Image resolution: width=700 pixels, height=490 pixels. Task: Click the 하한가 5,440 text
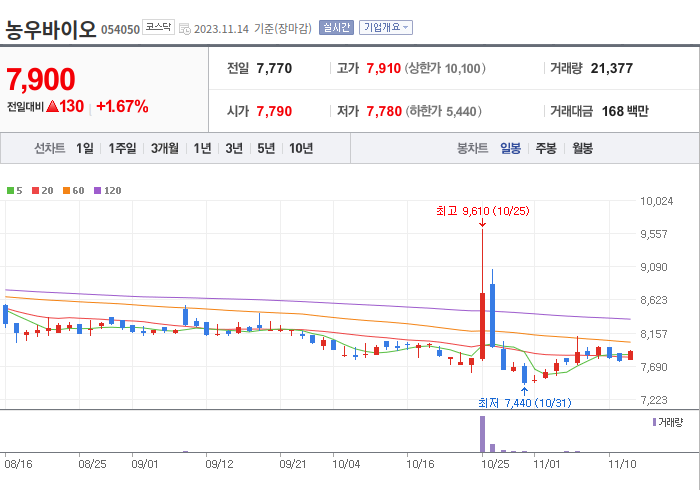tap(444, 111)
